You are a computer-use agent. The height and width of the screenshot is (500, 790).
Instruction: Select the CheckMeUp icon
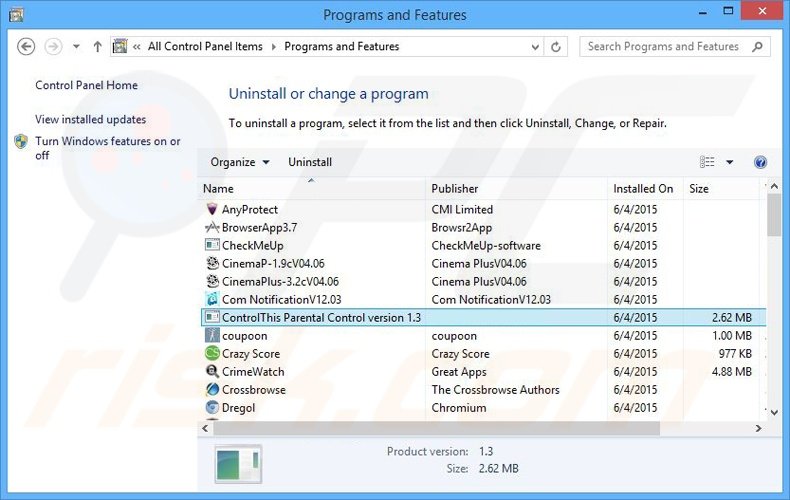[x=212, y=245]
